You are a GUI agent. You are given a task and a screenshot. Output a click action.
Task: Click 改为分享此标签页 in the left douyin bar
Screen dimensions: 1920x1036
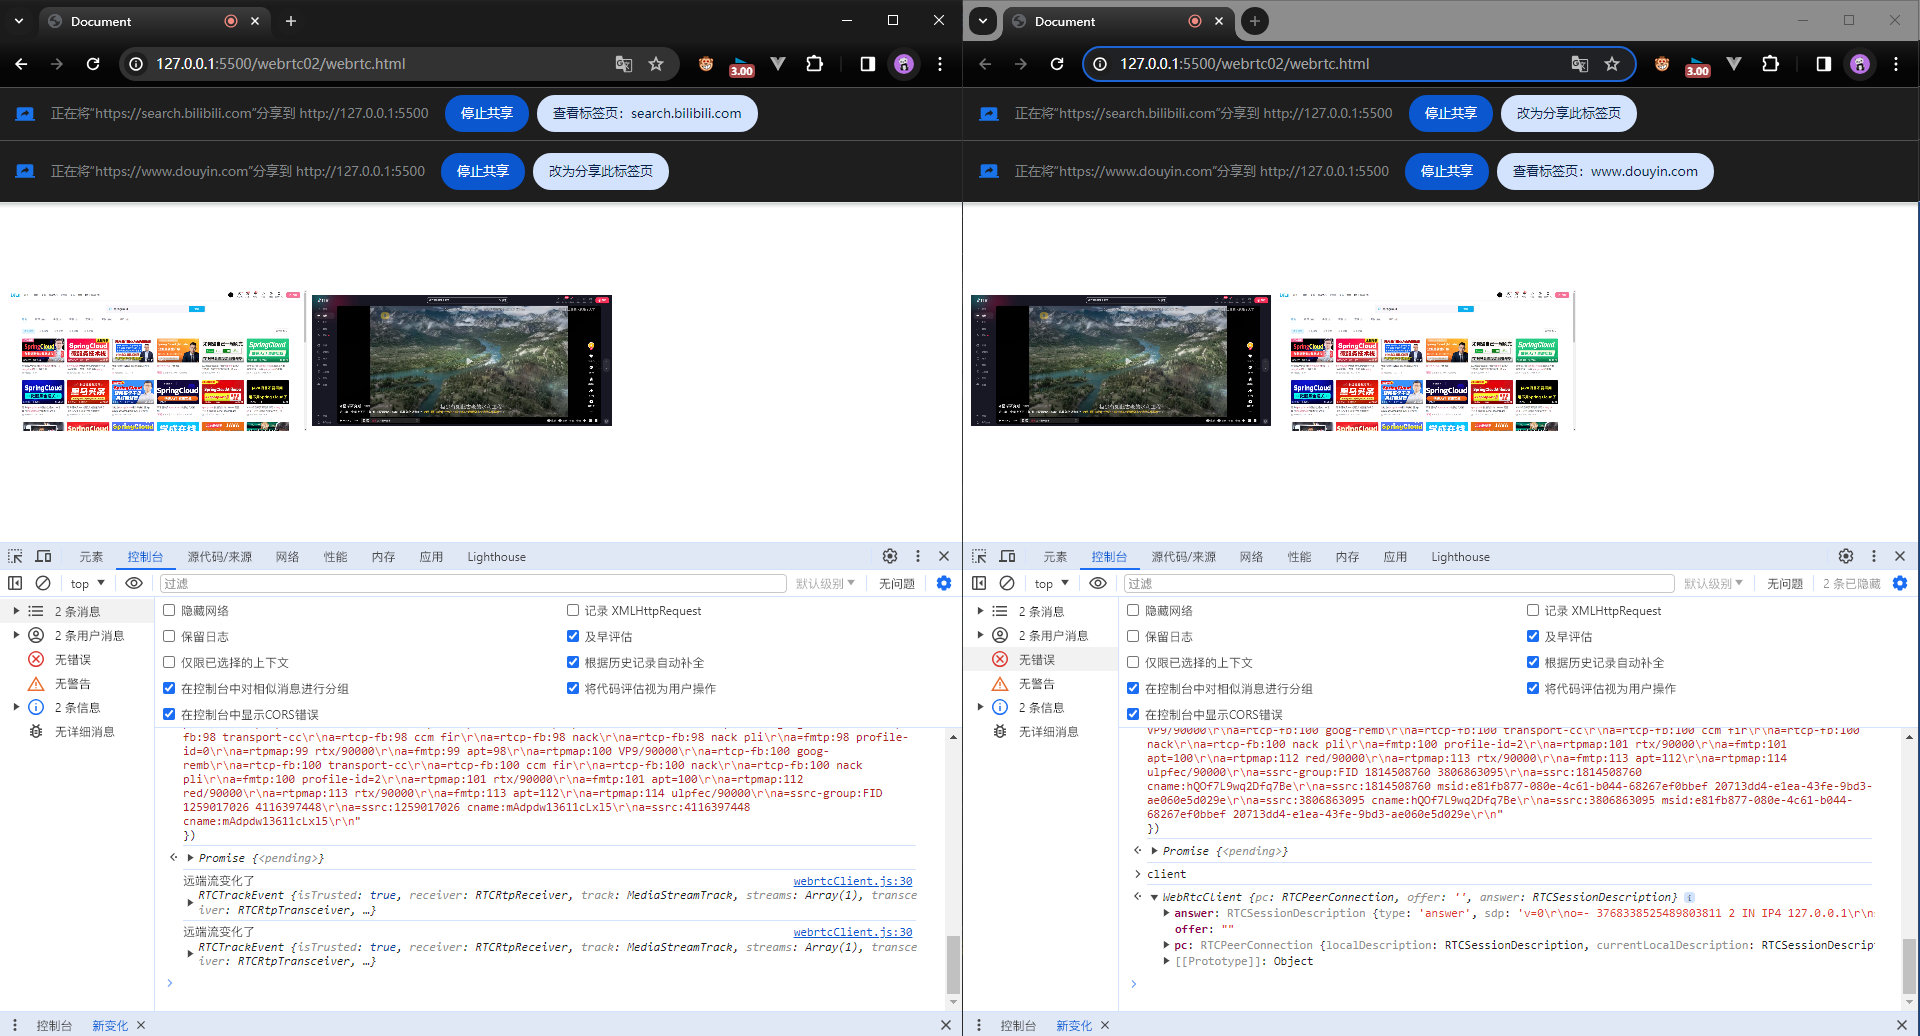tap(600, 171)
